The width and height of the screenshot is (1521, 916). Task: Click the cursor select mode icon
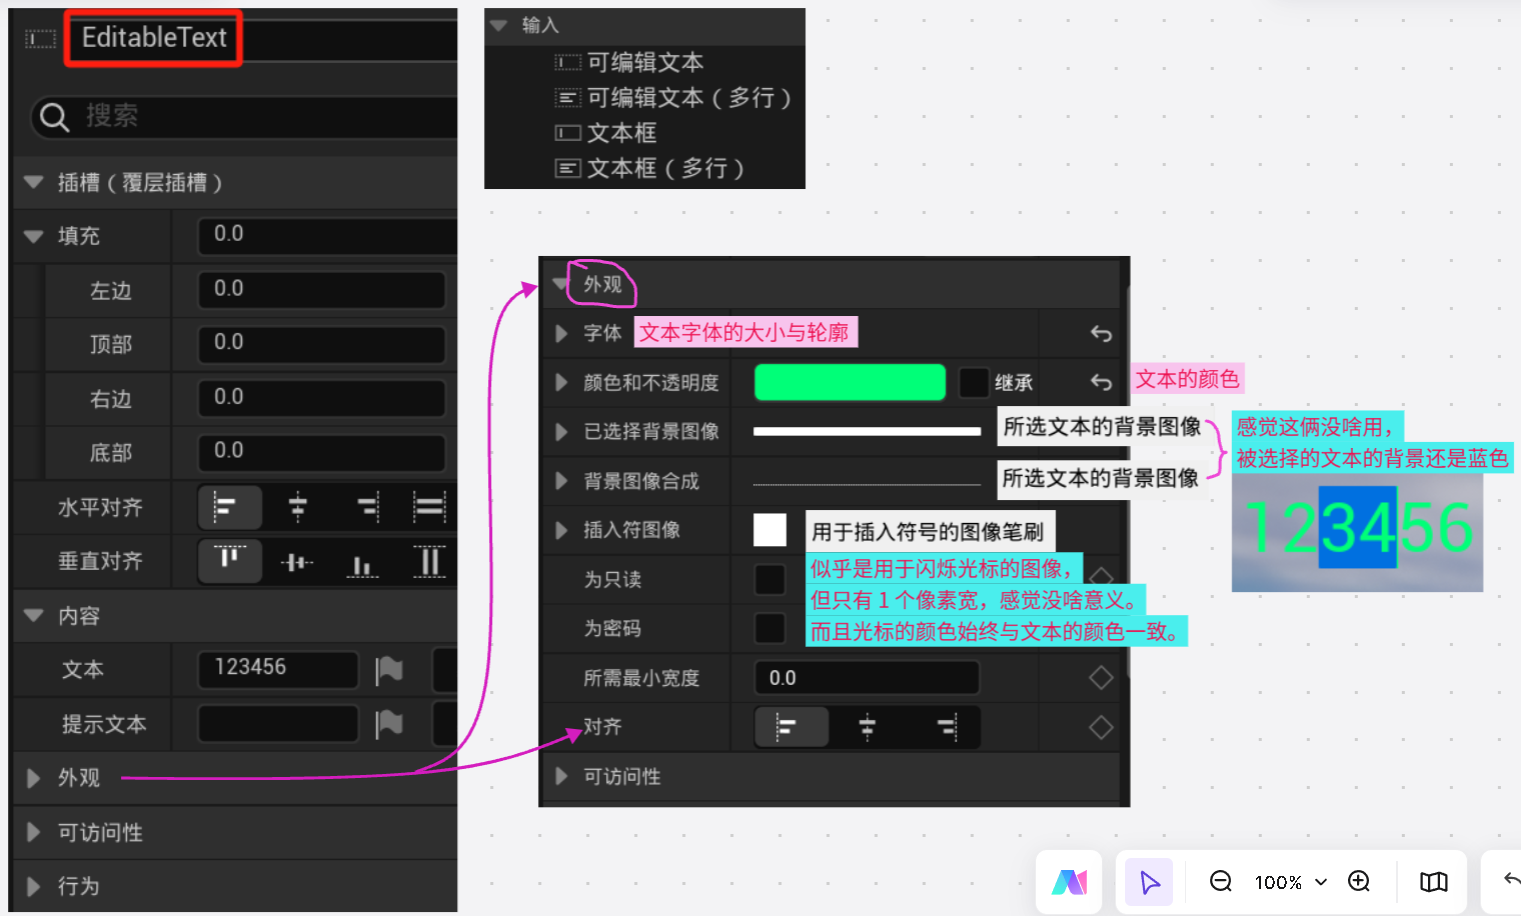click(1148, 882)
